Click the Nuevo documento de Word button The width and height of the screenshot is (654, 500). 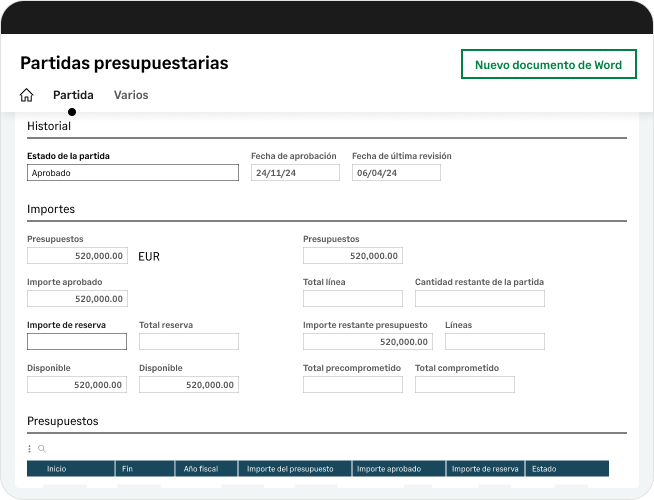pyautogui.click(x=548, y=65)
